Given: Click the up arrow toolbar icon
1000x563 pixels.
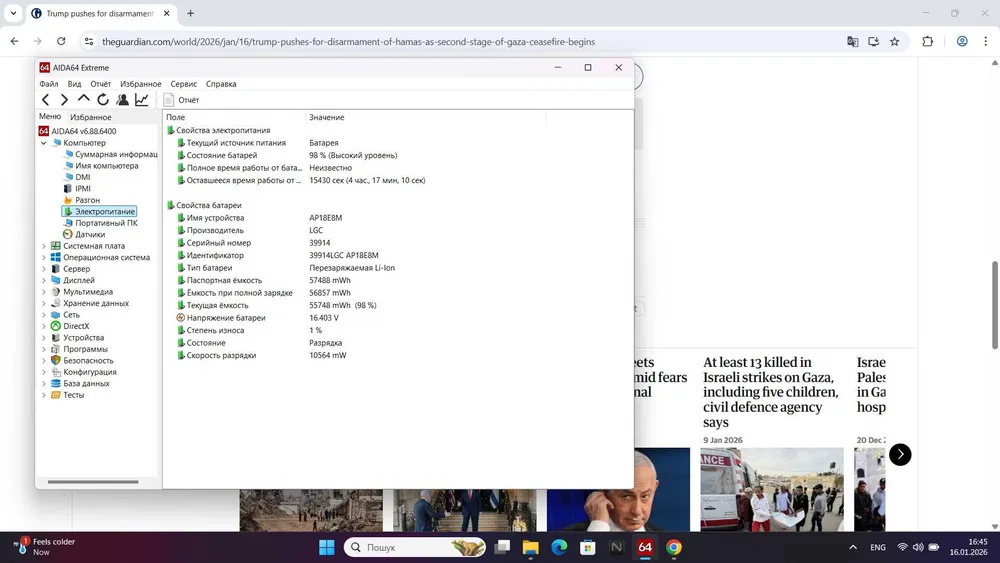Looking at the screenshot, I should [84, 100].
